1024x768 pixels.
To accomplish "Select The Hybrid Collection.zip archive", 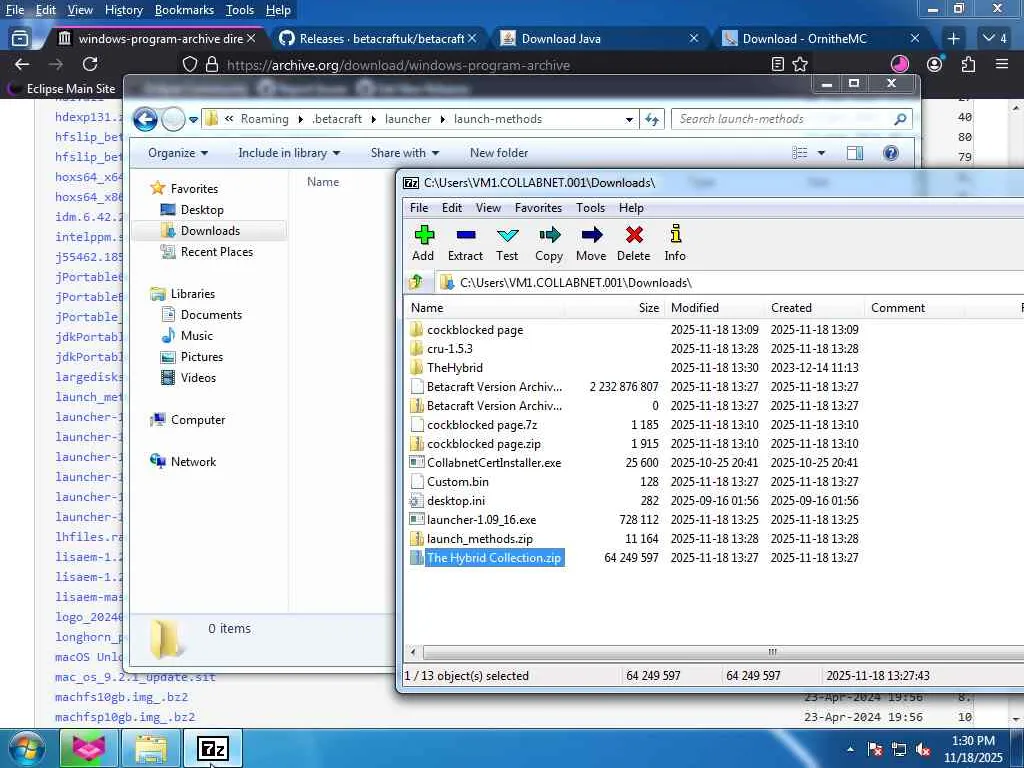I will 494,558.
